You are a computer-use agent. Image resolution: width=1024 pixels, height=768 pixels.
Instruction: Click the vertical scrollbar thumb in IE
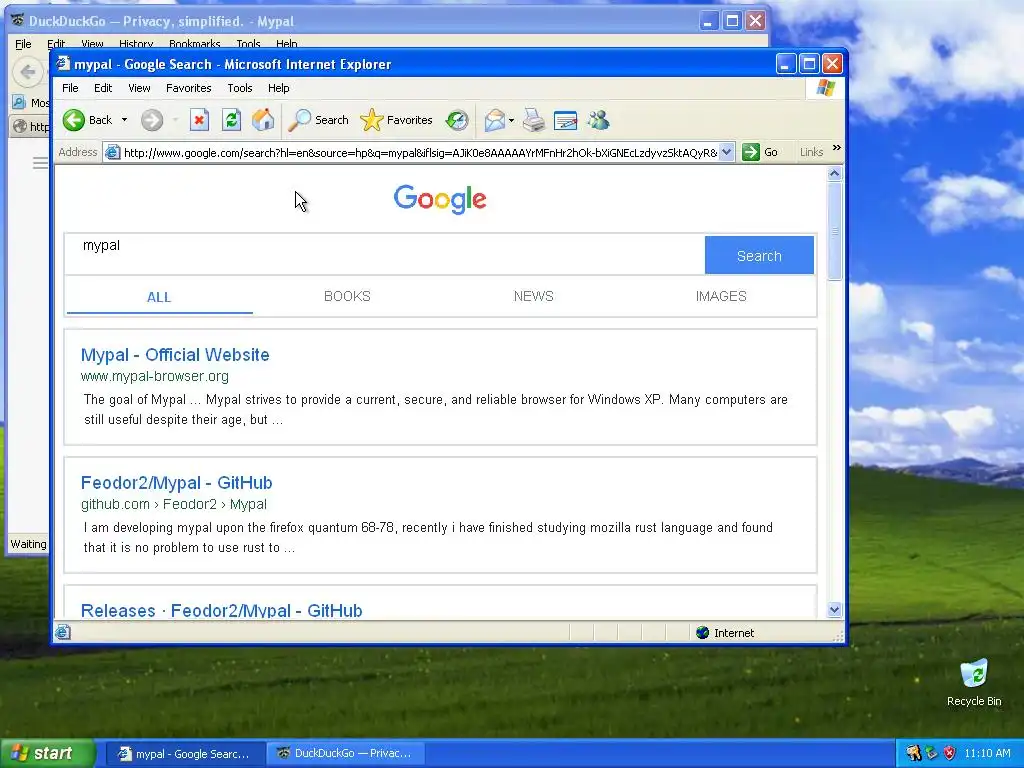click(x=834, y=231)
